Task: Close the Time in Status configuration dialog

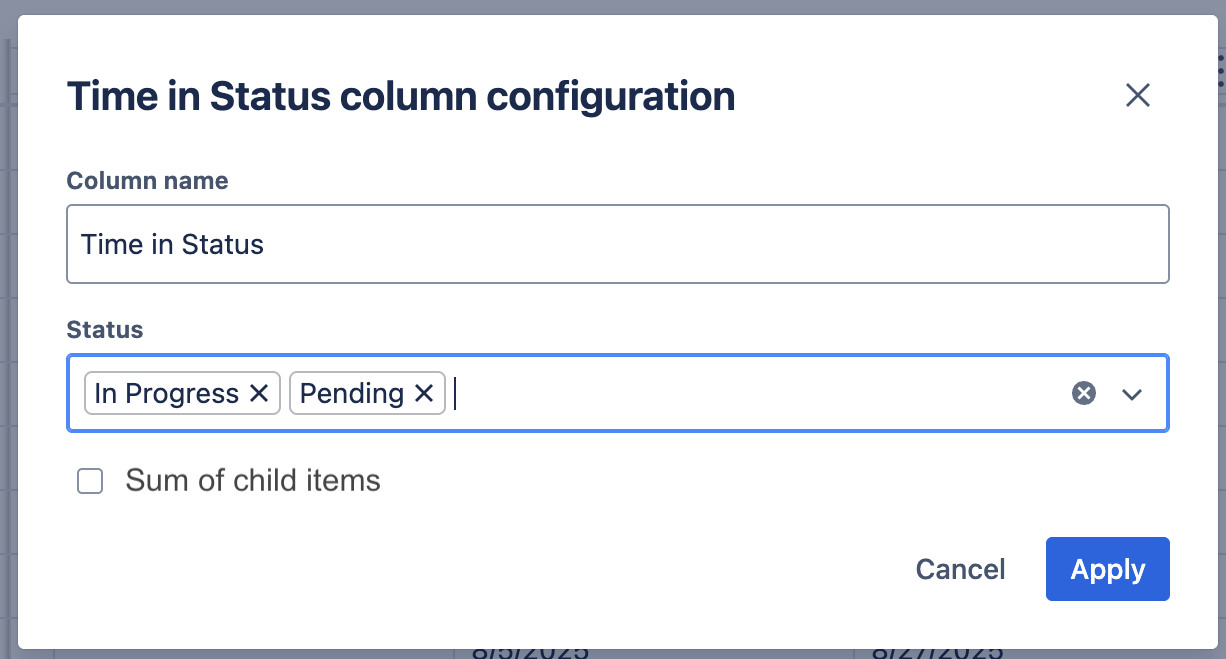Action: pos(1138,96)
